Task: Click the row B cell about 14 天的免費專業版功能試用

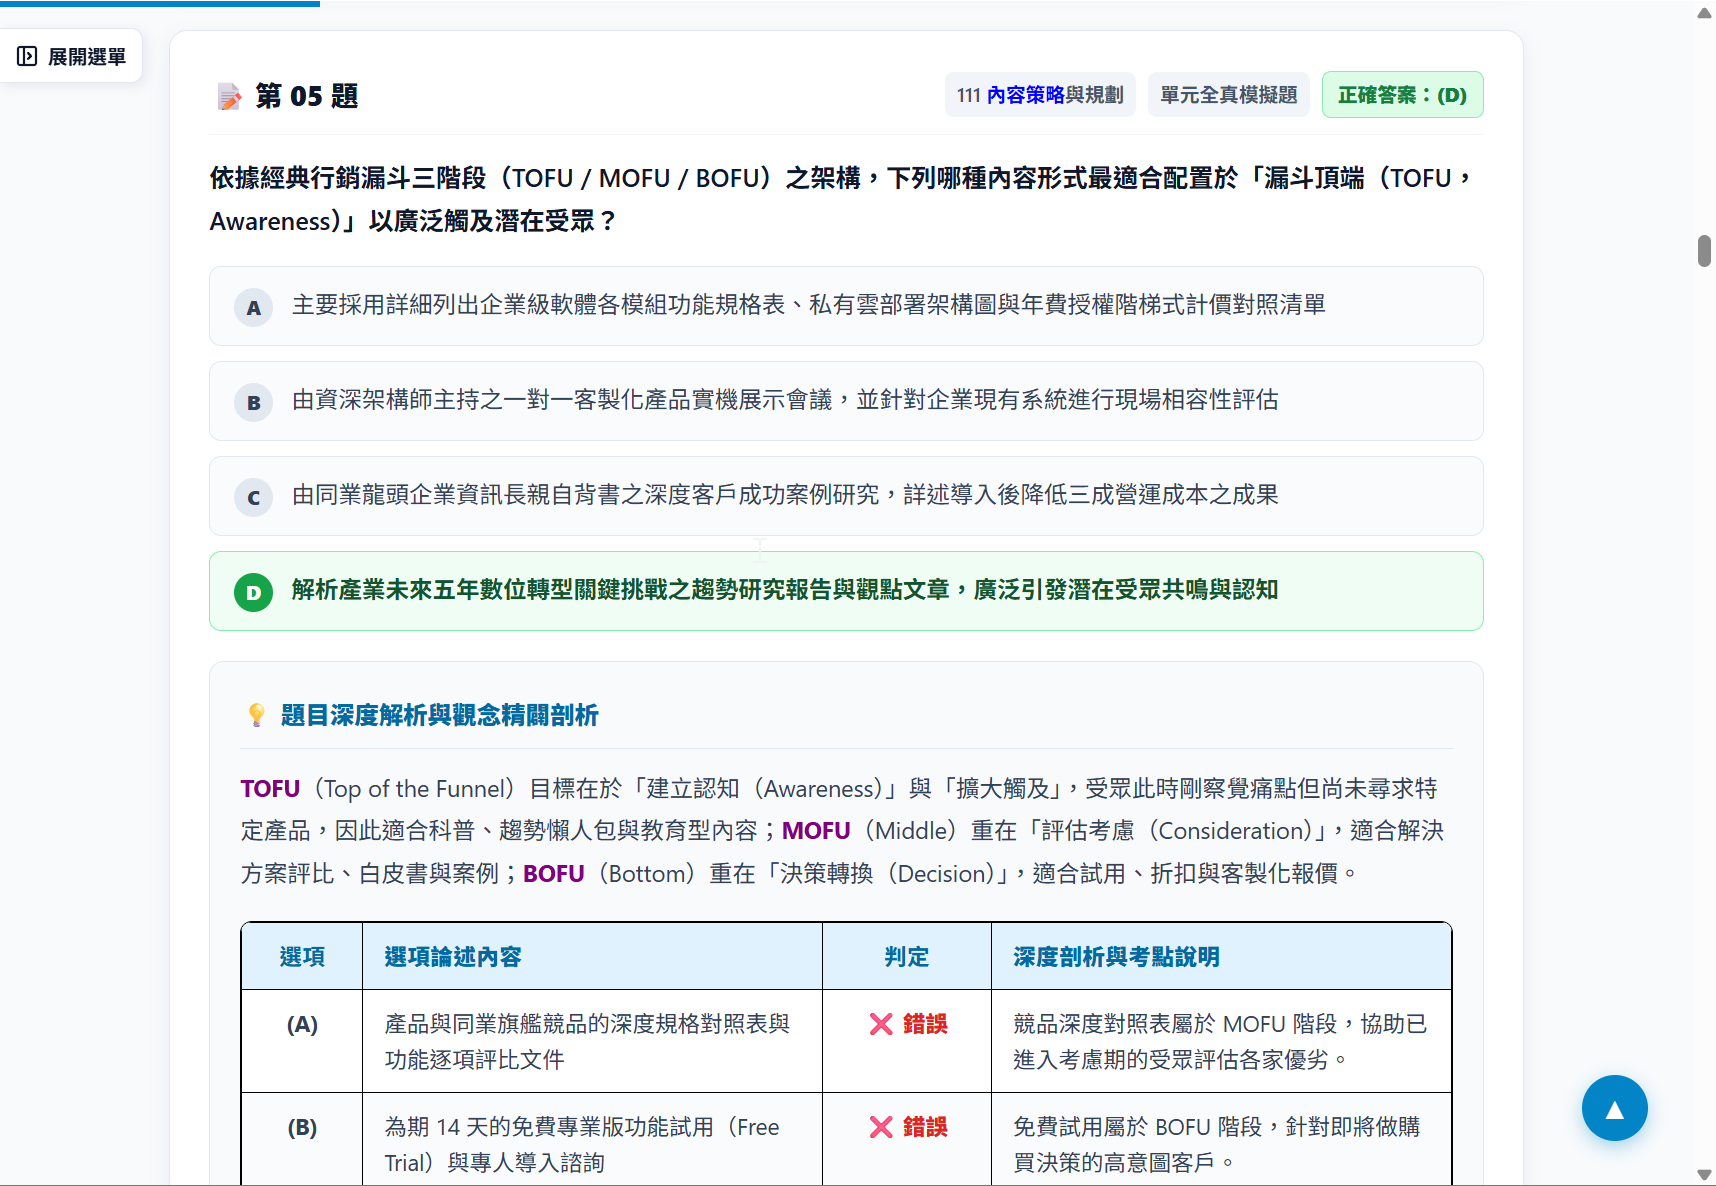Action: (x=592, y=1140)
